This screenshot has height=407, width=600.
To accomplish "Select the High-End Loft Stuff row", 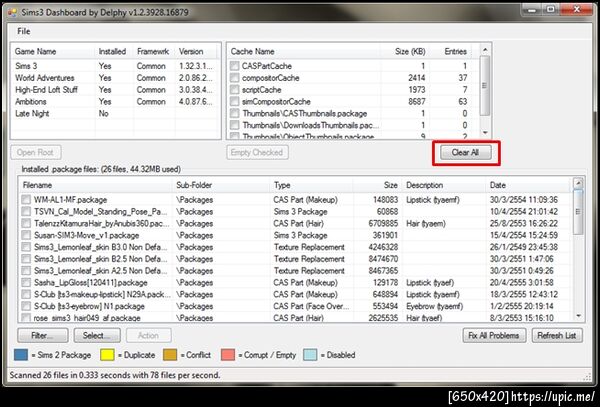I will pos(115,90).
